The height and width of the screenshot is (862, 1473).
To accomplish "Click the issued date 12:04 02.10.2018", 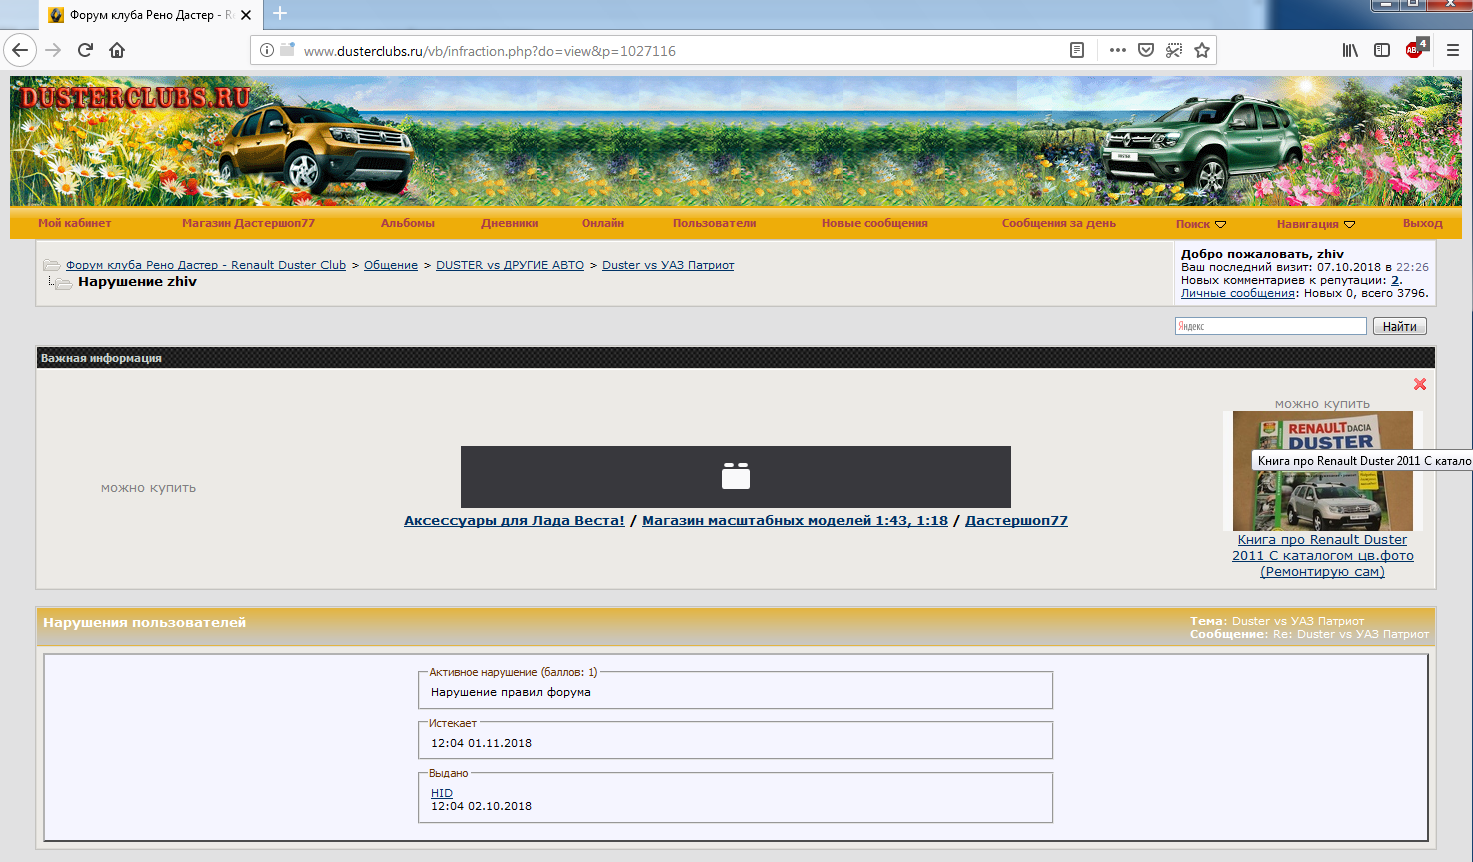I will [481, 806].
